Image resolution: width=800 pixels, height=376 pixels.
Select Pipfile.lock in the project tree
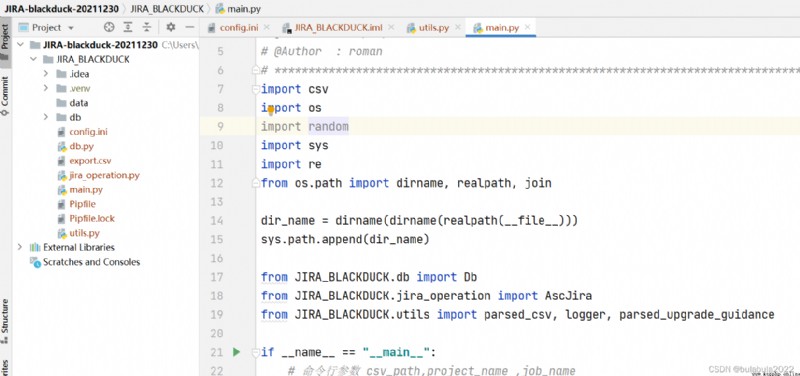coord(92,218)
